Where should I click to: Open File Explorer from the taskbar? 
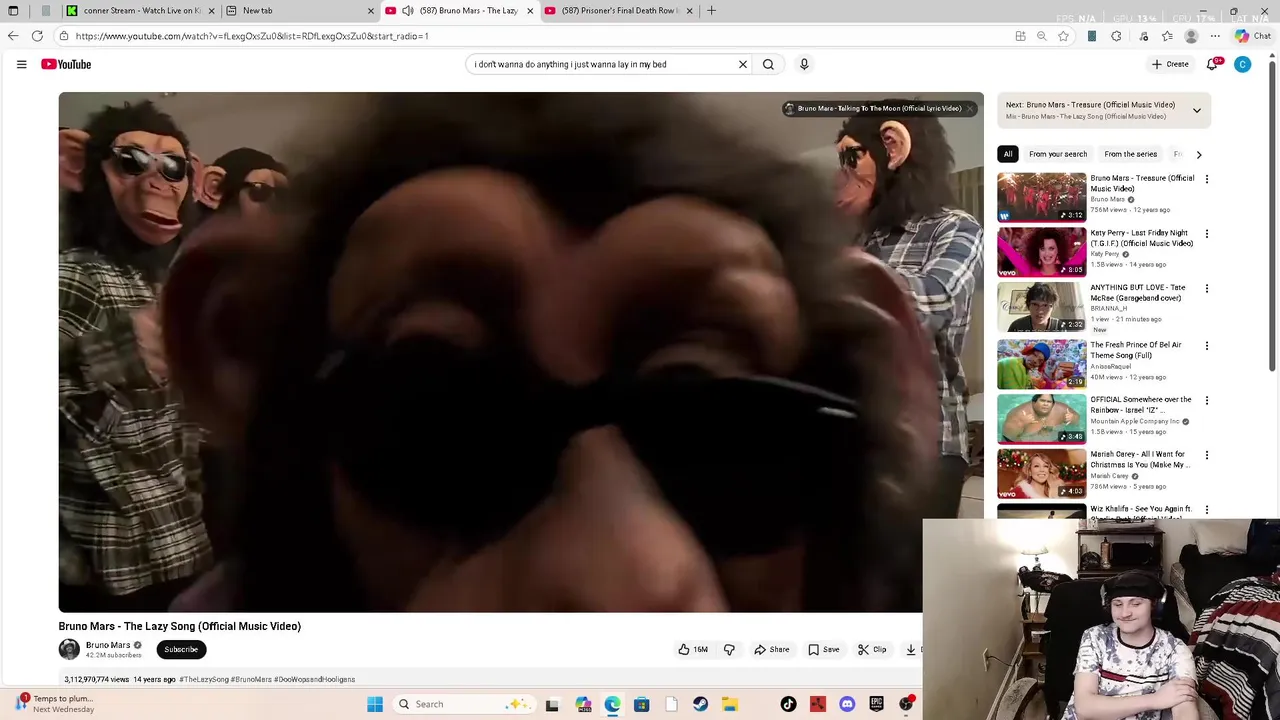(x=730, y=704)
